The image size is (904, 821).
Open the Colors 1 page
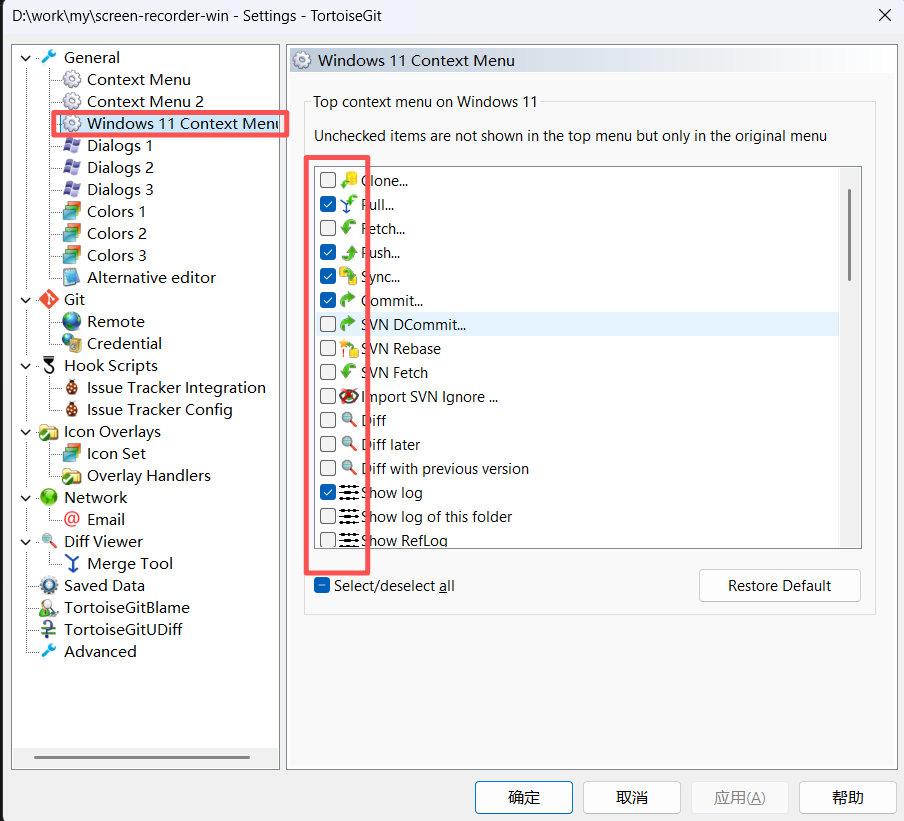[116, 212]
